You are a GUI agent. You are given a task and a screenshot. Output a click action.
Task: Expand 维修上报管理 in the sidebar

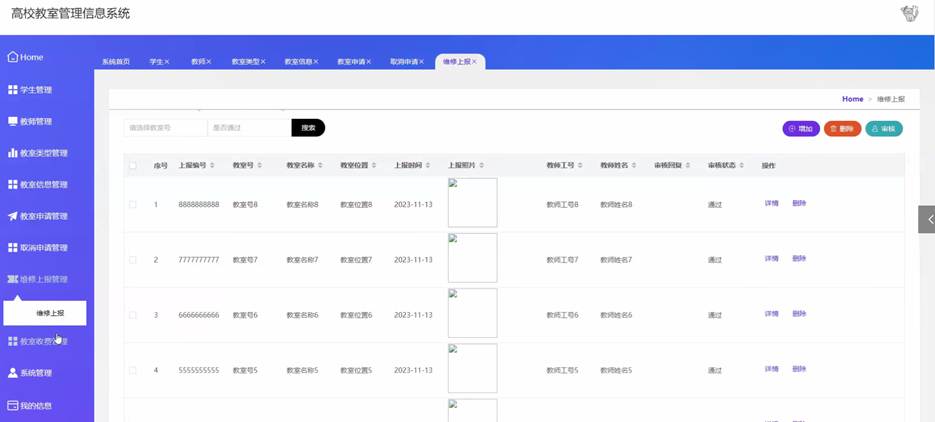click(38, 279)
